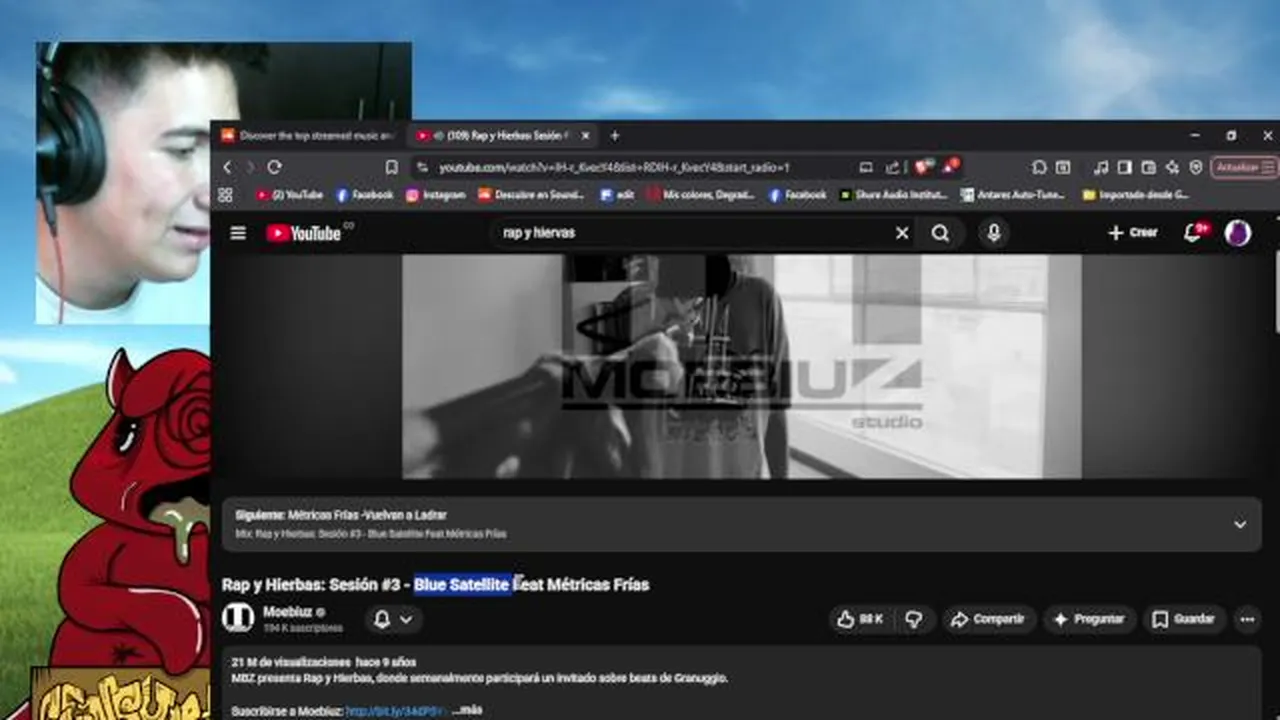
Task: Open a new browser tab with plus
Action: [x=615, y=136]
